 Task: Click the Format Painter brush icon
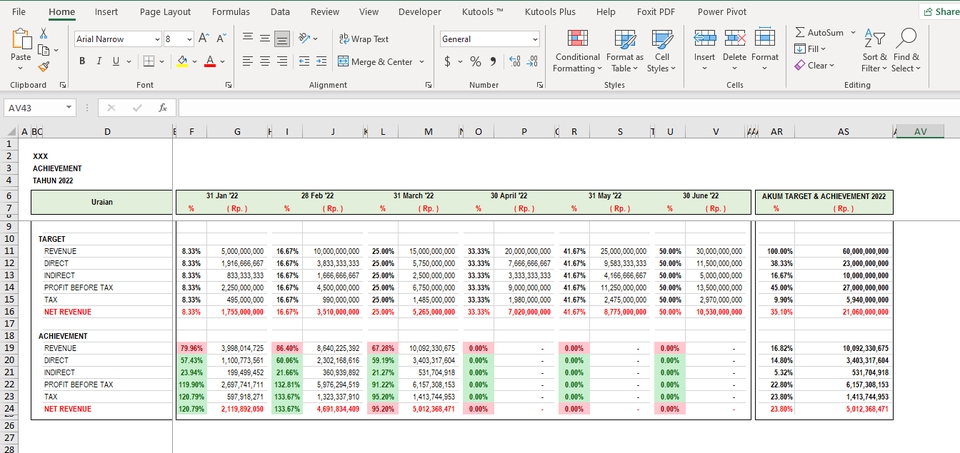tap(43, 67)
